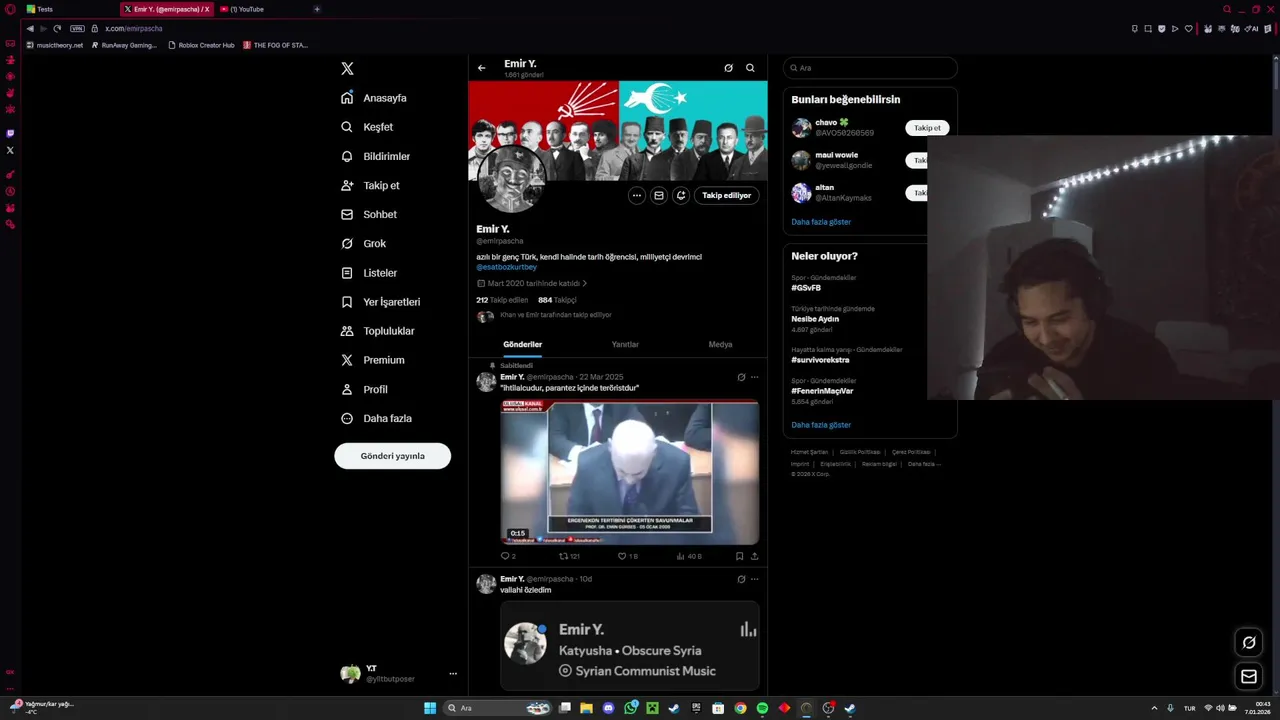
Task: Open the Katyusha Obscure Syria music card
Action: point(630,646)
